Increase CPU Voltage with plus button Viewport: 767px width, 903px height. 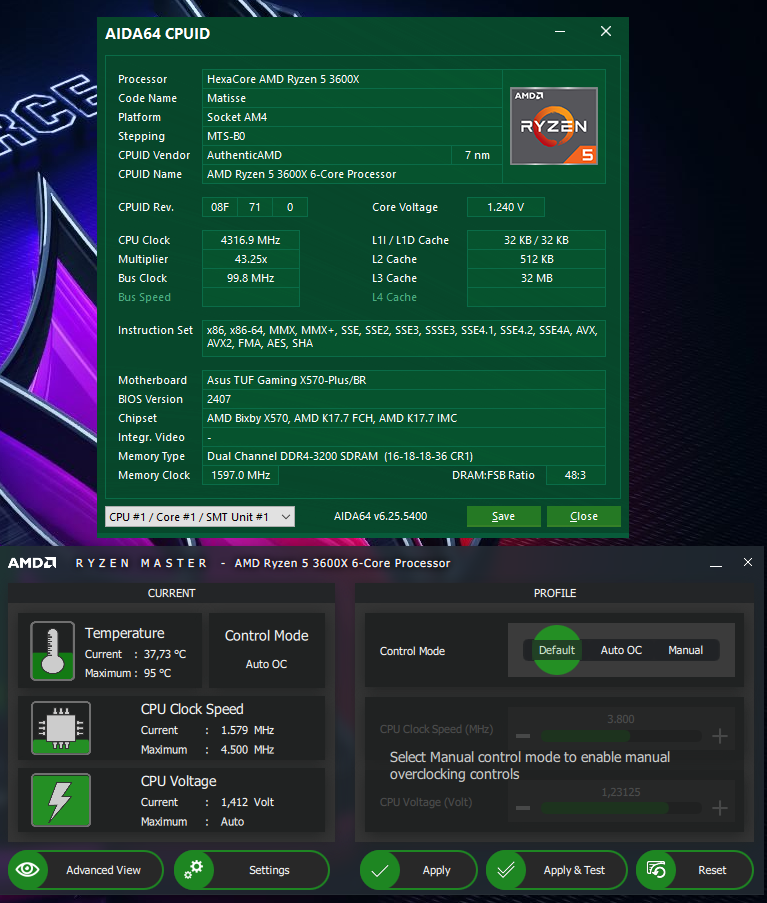(x=720, y=808)
